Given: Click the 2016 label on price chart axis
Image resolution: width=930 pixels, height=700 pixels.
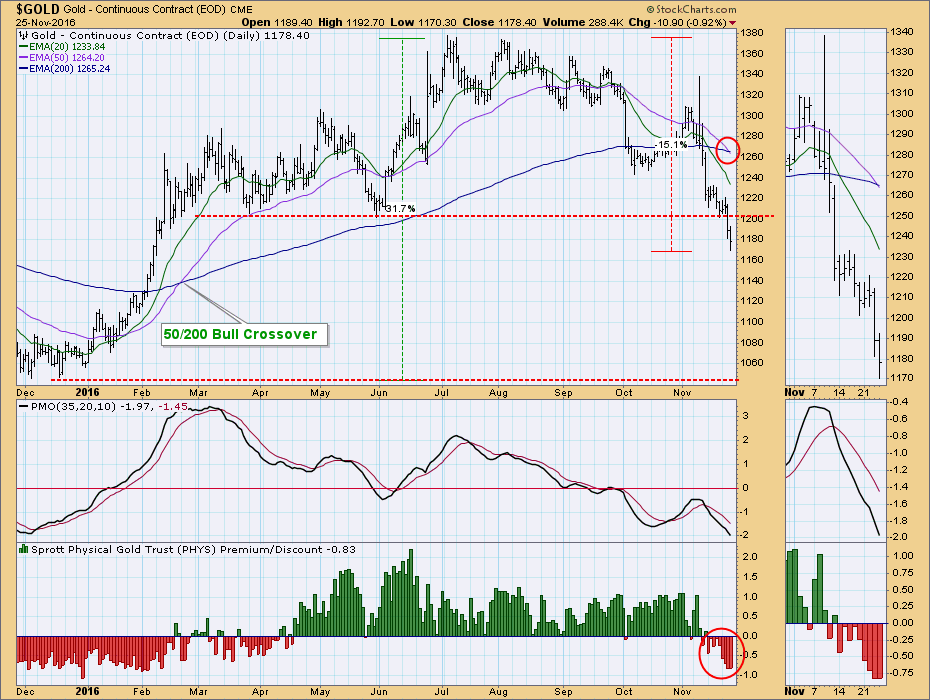Looking at the screenshot, I should [x=88, y=392].
